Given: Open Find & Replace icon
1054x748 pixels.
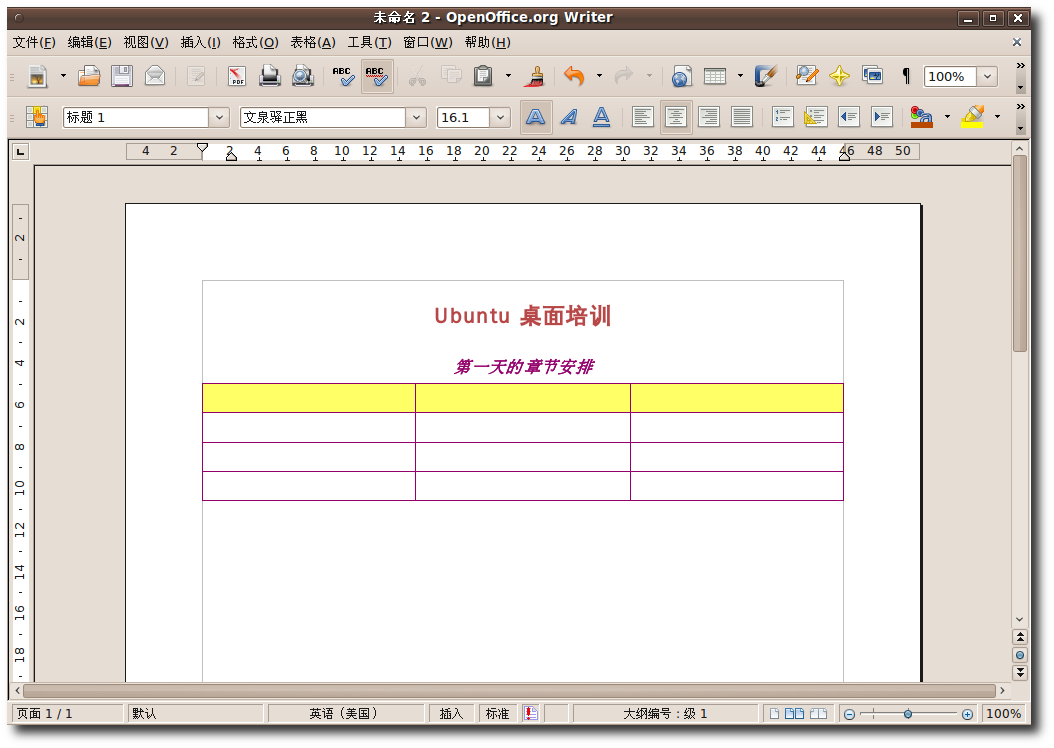Looking at the screenshot, I should pos(806,77).
